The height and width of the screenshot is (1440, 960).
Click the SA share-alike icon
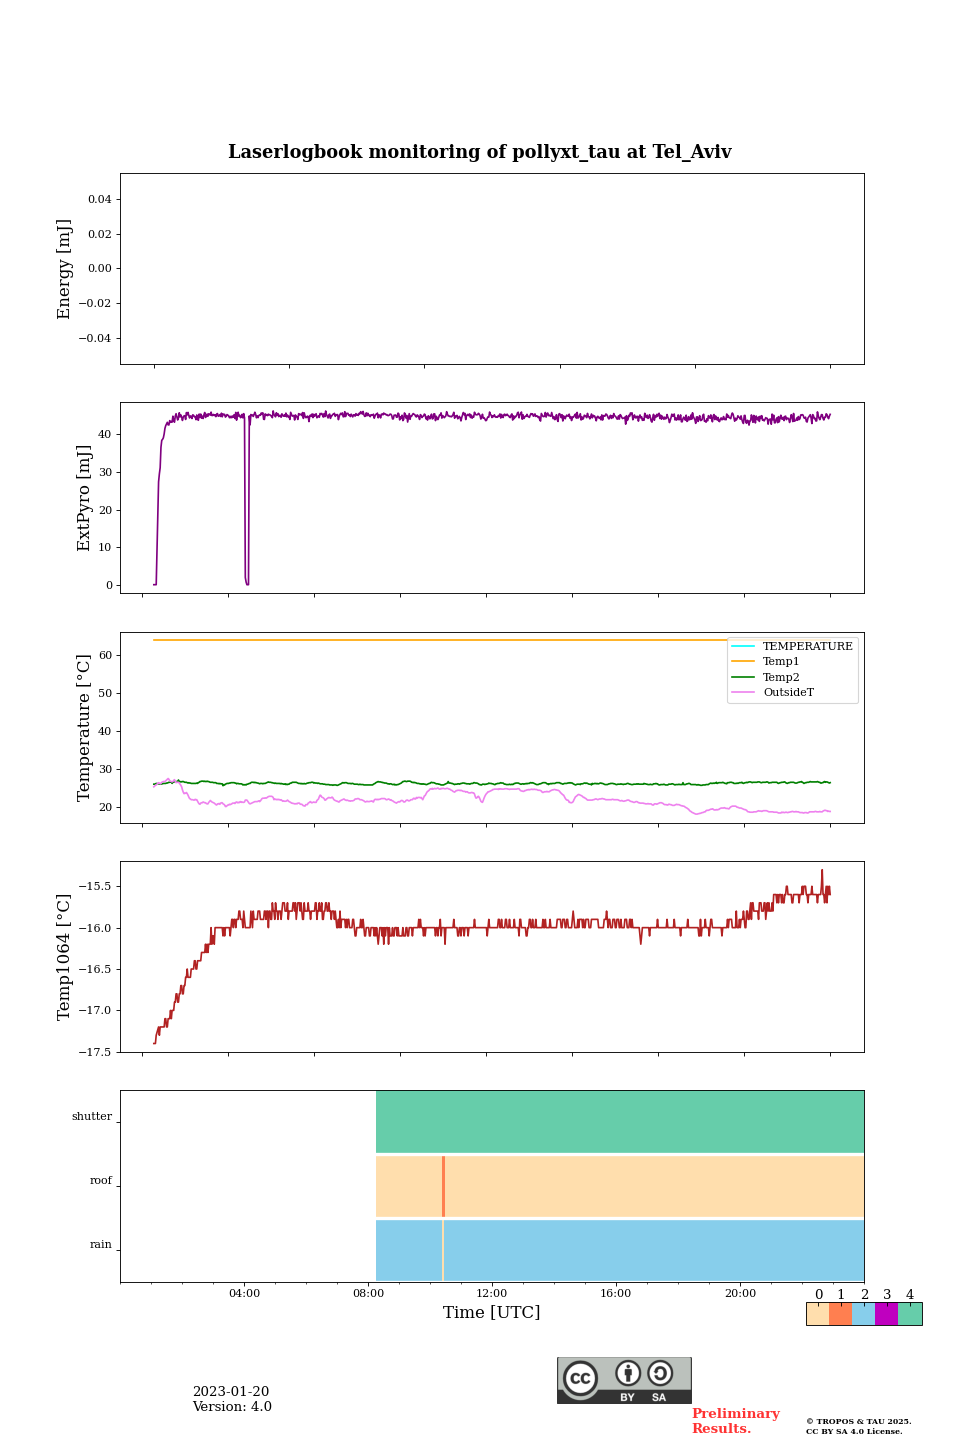point(660,1373)
